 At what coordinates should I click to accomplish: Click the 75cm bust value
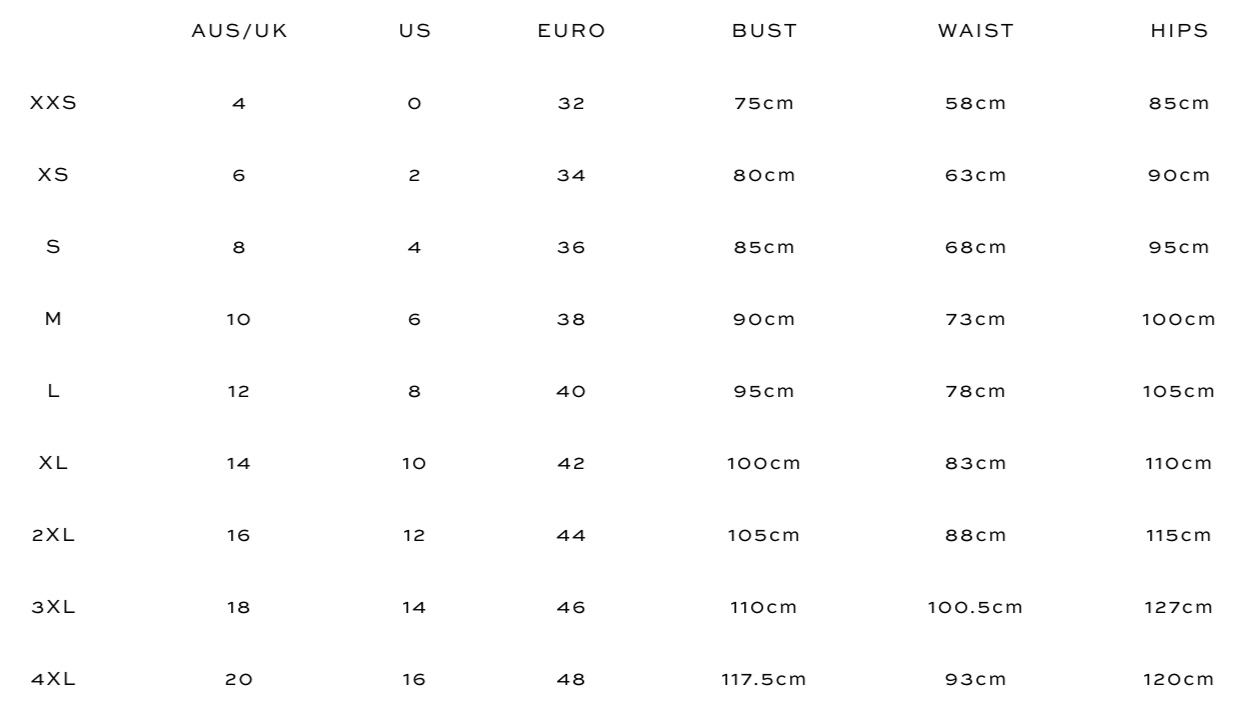click(x=765, y=103)
